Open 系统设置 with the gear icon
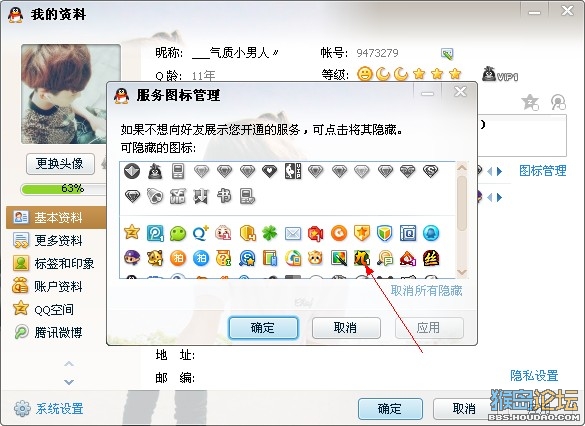Viewport: 585px width, 426px height. coord(49,408)
